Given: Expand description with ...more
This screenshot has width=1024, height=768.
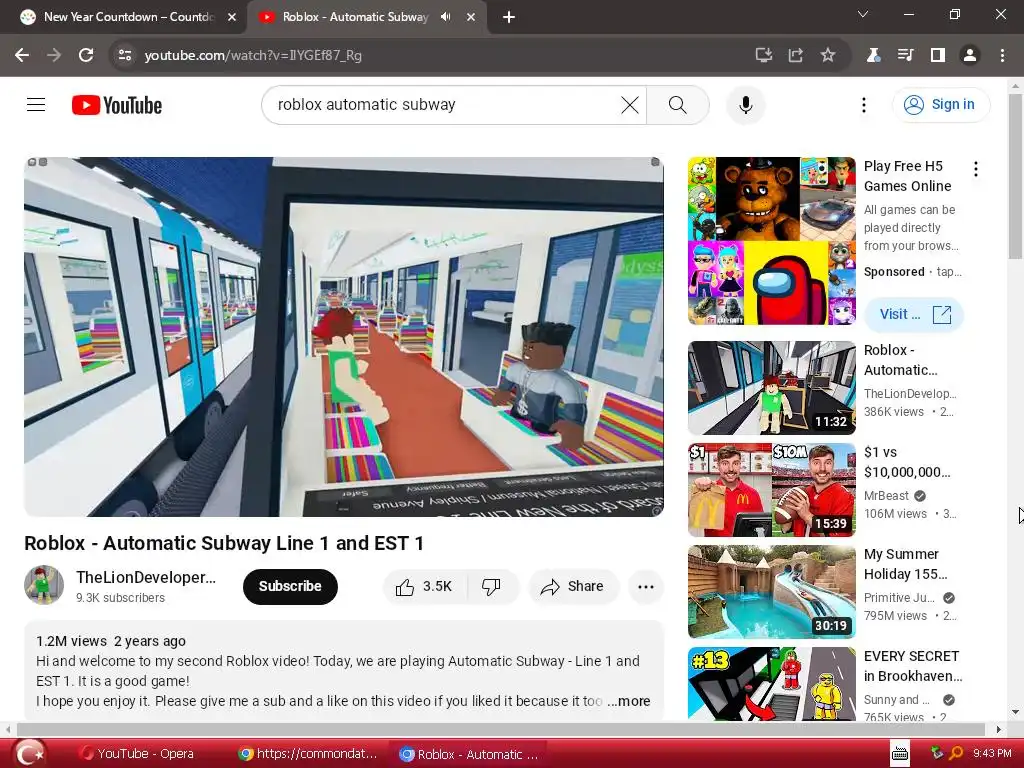Looking at the screenshot, I should pos(630,701).
